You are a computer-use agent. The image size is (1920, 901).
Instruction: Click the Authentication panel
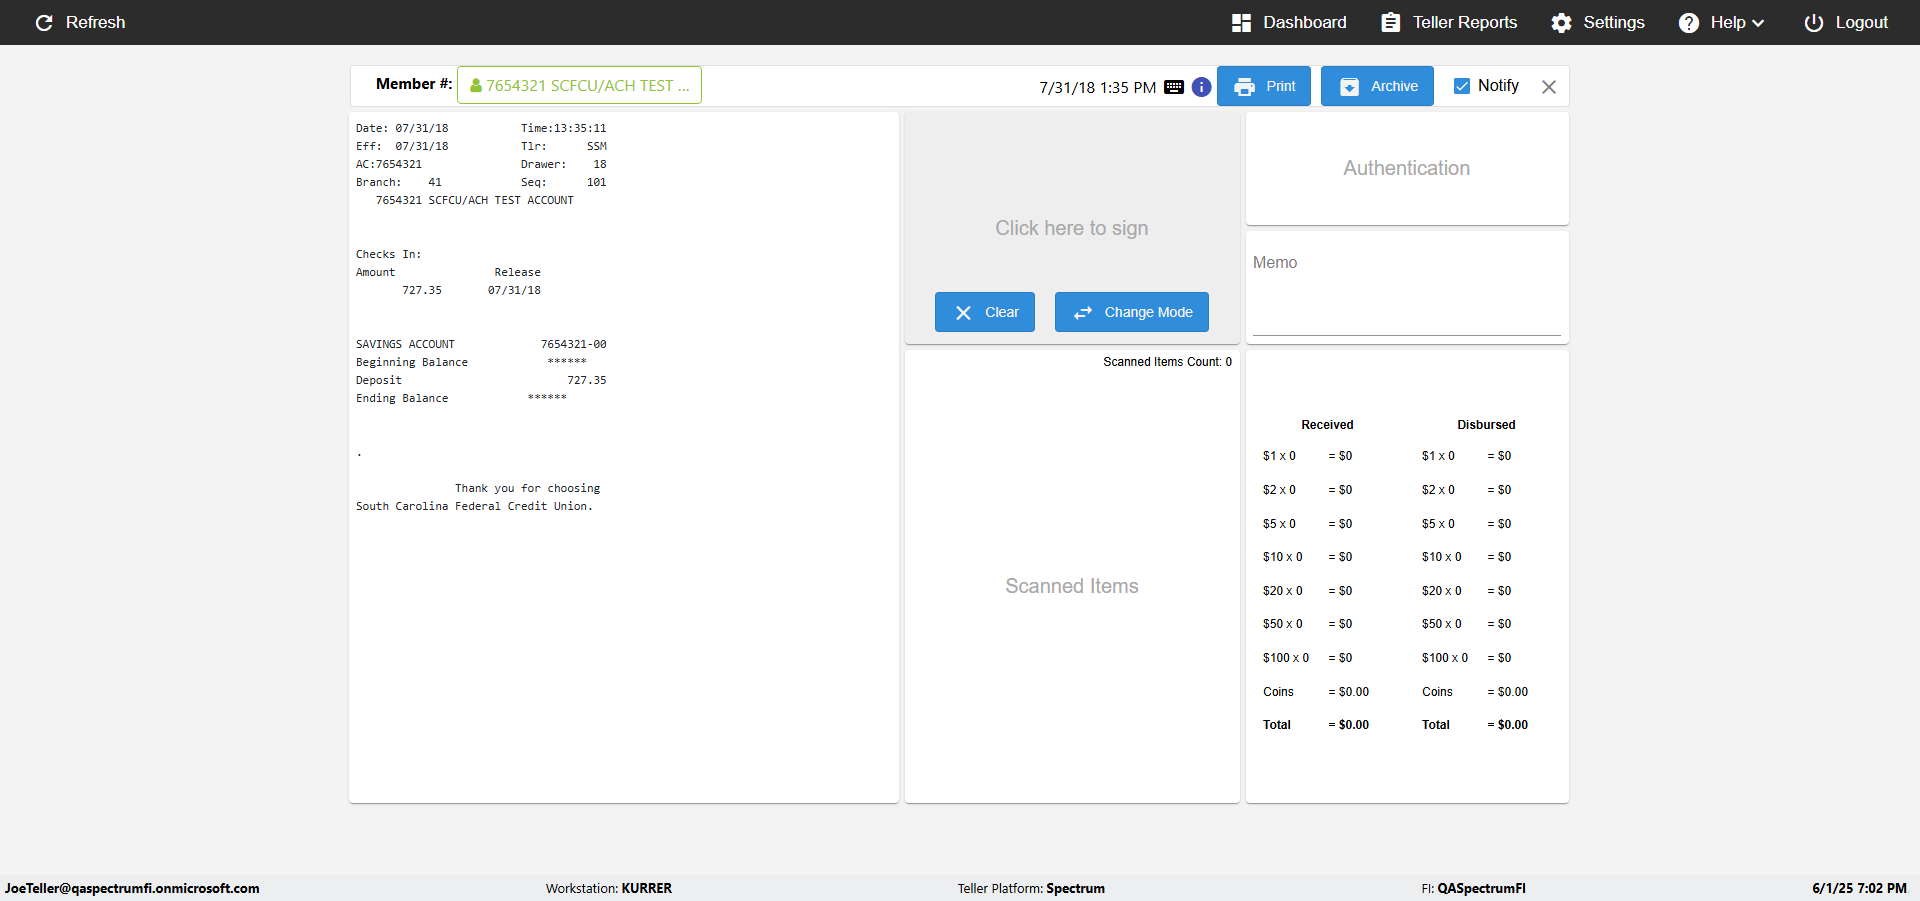[1407, 168]
